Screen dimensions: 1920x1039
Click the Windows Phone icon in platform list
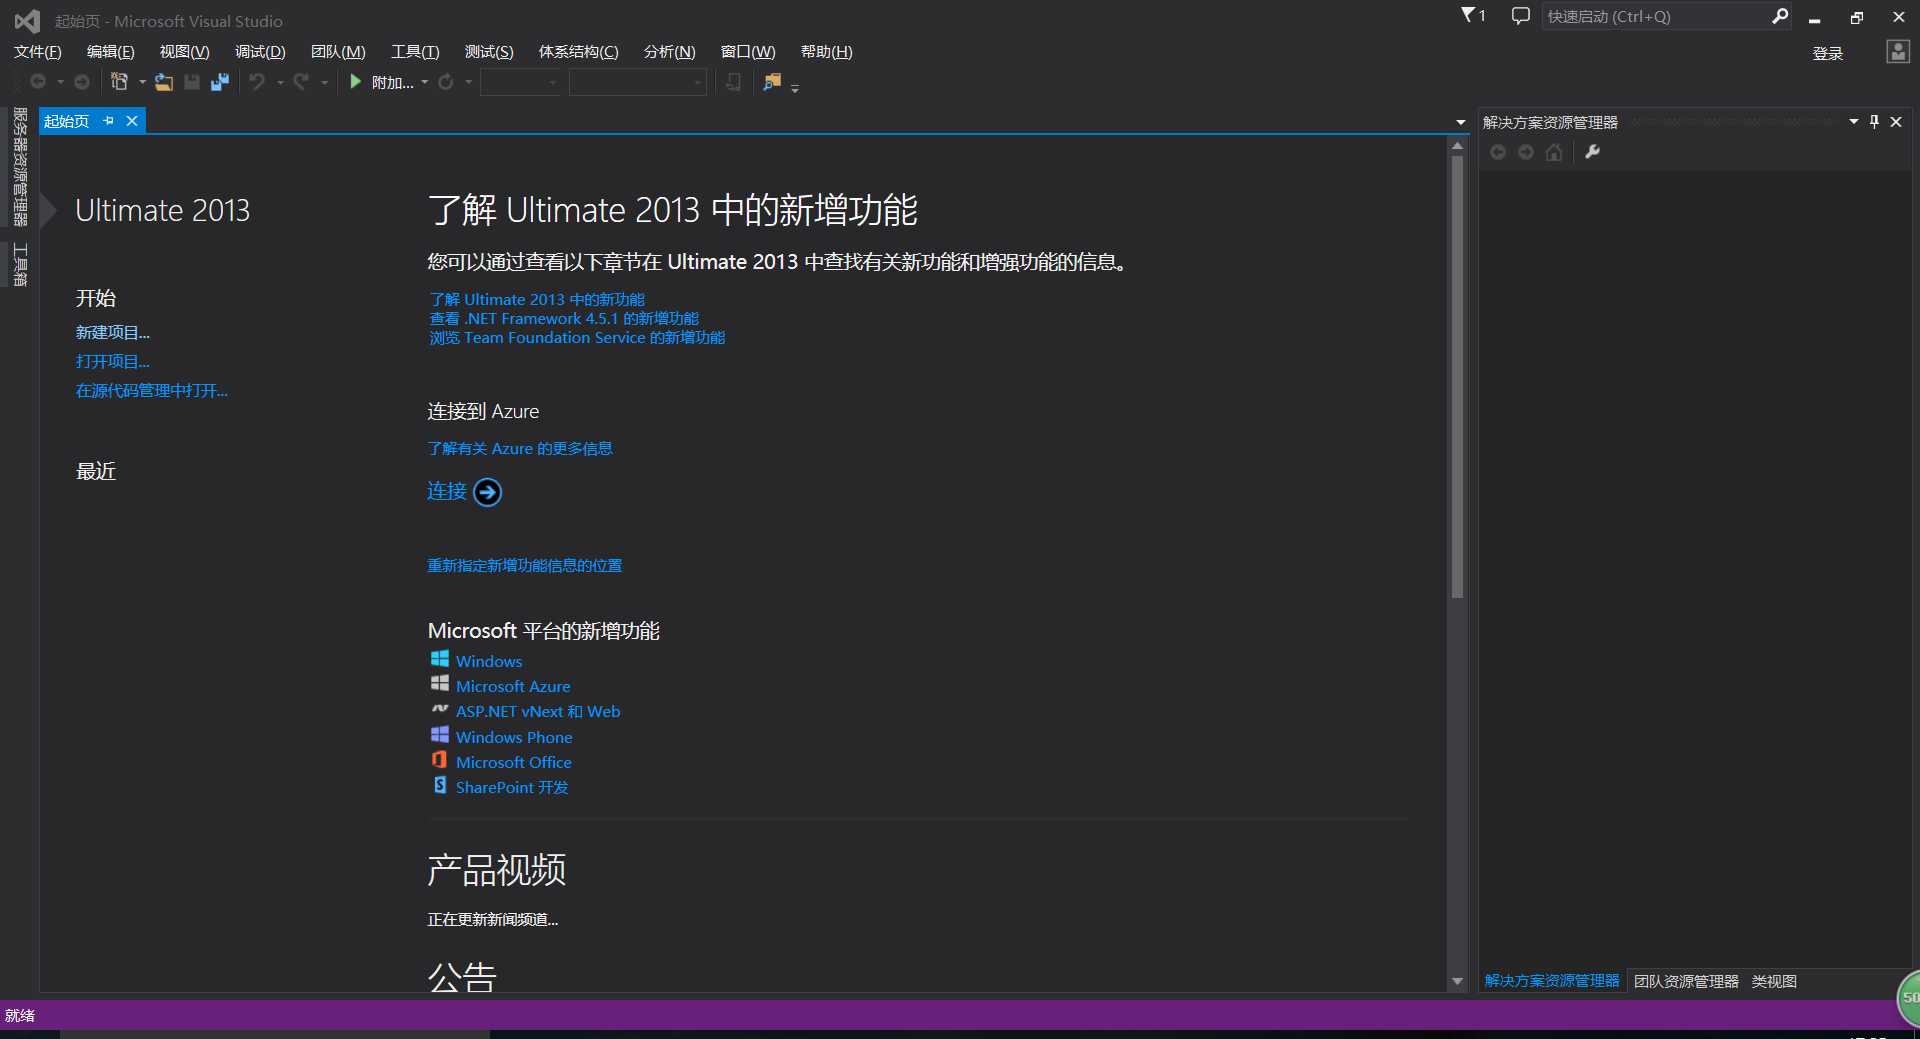(x=440, y=734)
